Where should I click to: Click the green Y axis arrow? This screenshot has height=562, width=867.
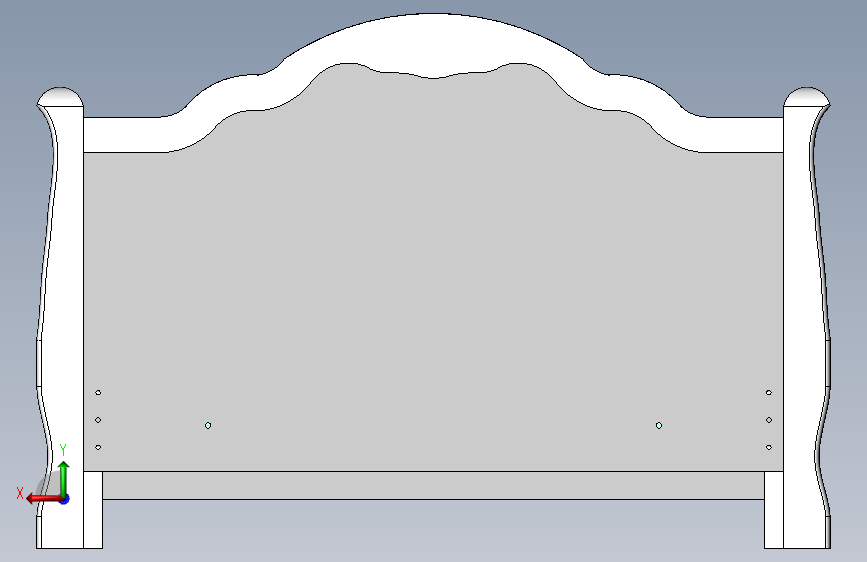64,479
